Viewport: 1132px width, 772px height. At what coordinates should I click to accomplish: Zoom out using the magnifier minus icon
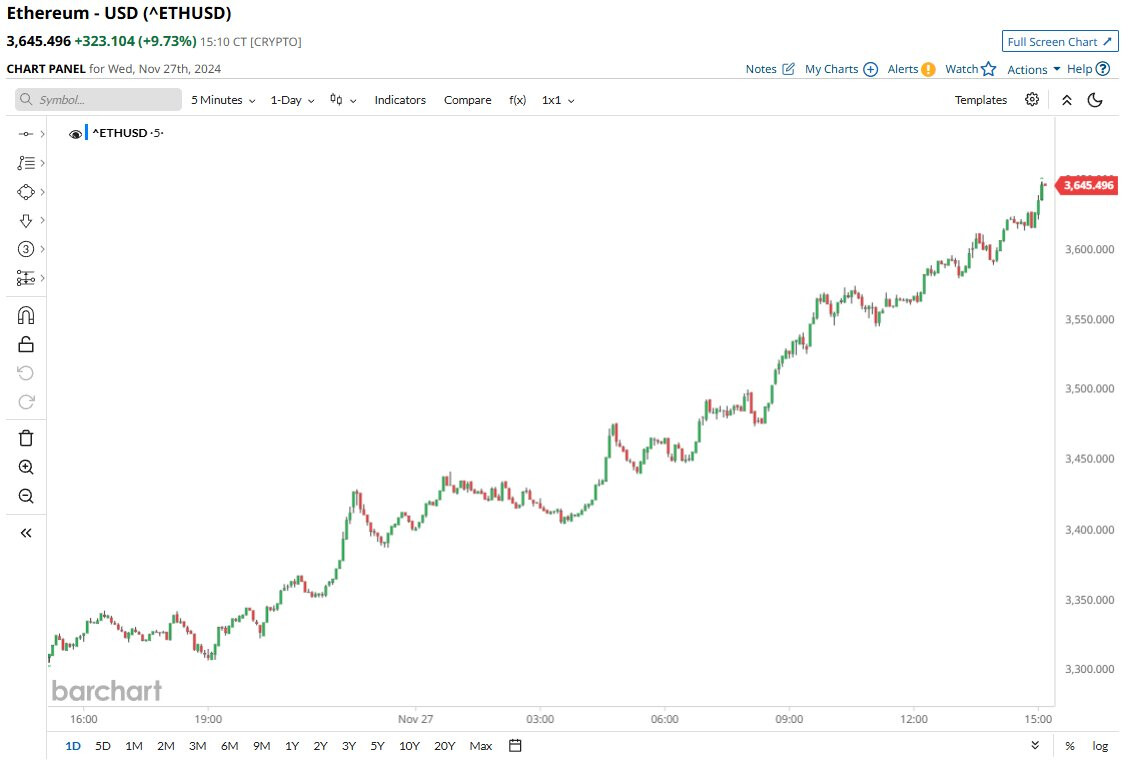[x=26, y=495]
